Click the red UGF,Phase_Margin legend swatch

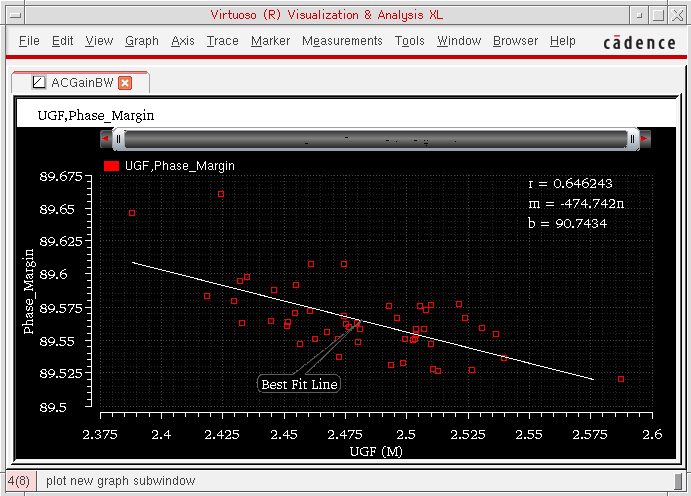(x=111, y=166)
